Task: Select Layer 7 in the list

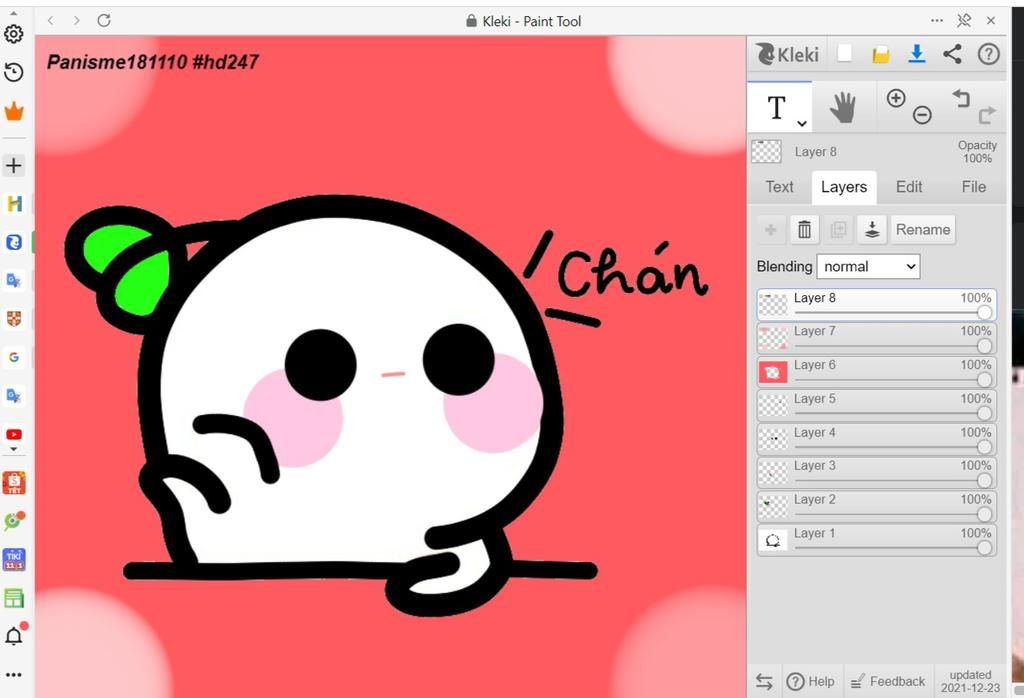Action: click(x=876, y=338)
